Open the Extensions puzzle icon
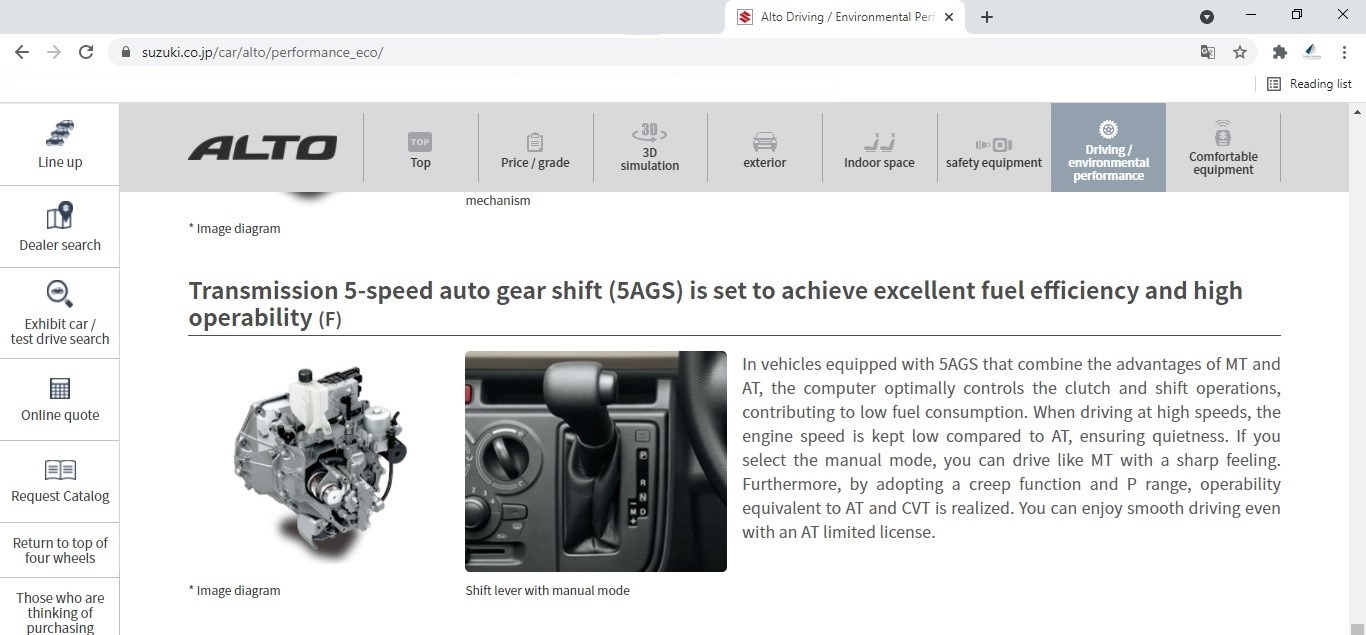The height and width of the screenshot is (635, 1366). click(1279, 52)
